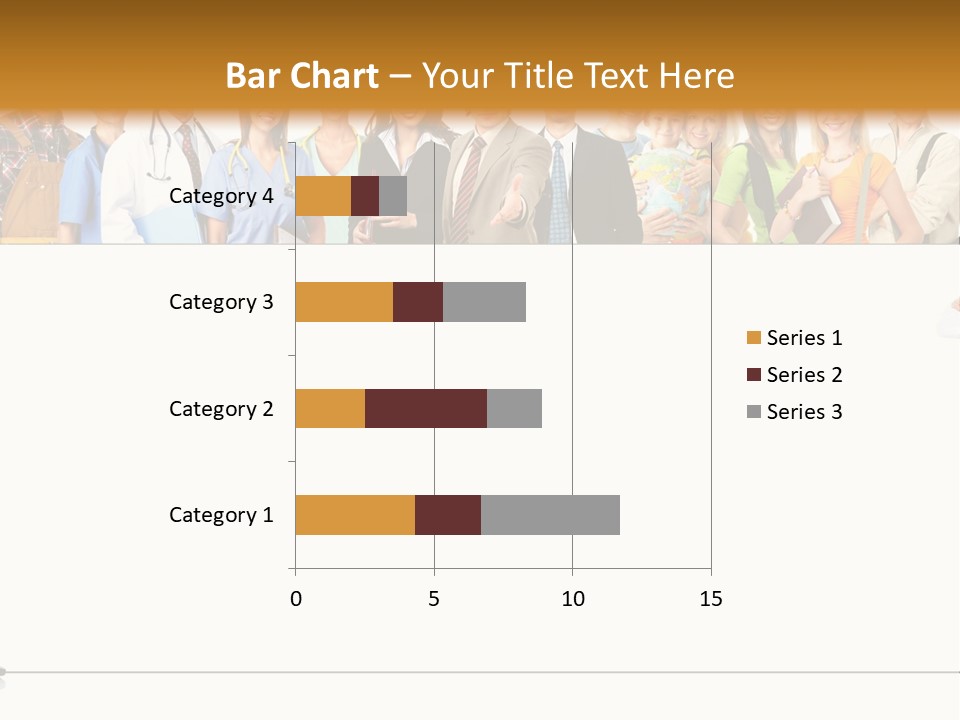Screen dimensions: 960x720
Task: Select the slide title text
Action: (480, 76)
